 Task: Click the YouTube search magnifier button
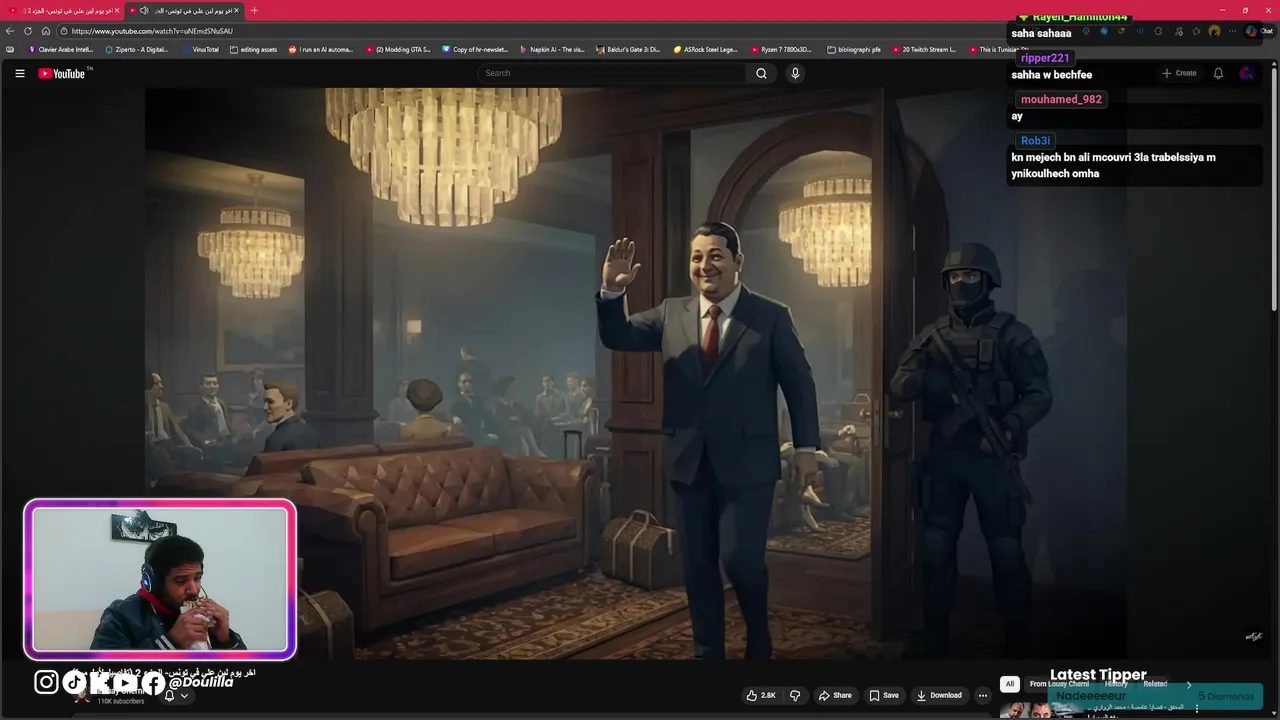[761, 73]
